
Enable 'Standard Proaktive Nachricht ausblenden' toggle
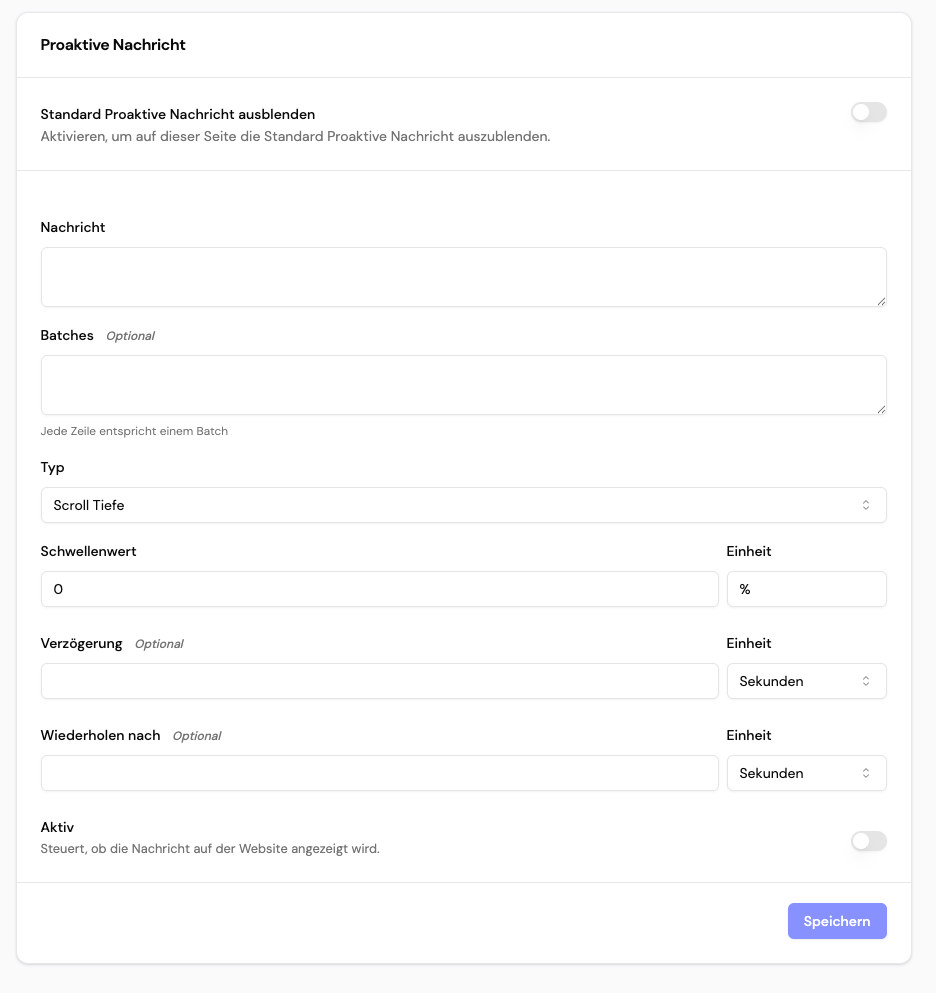pos(868,112)
